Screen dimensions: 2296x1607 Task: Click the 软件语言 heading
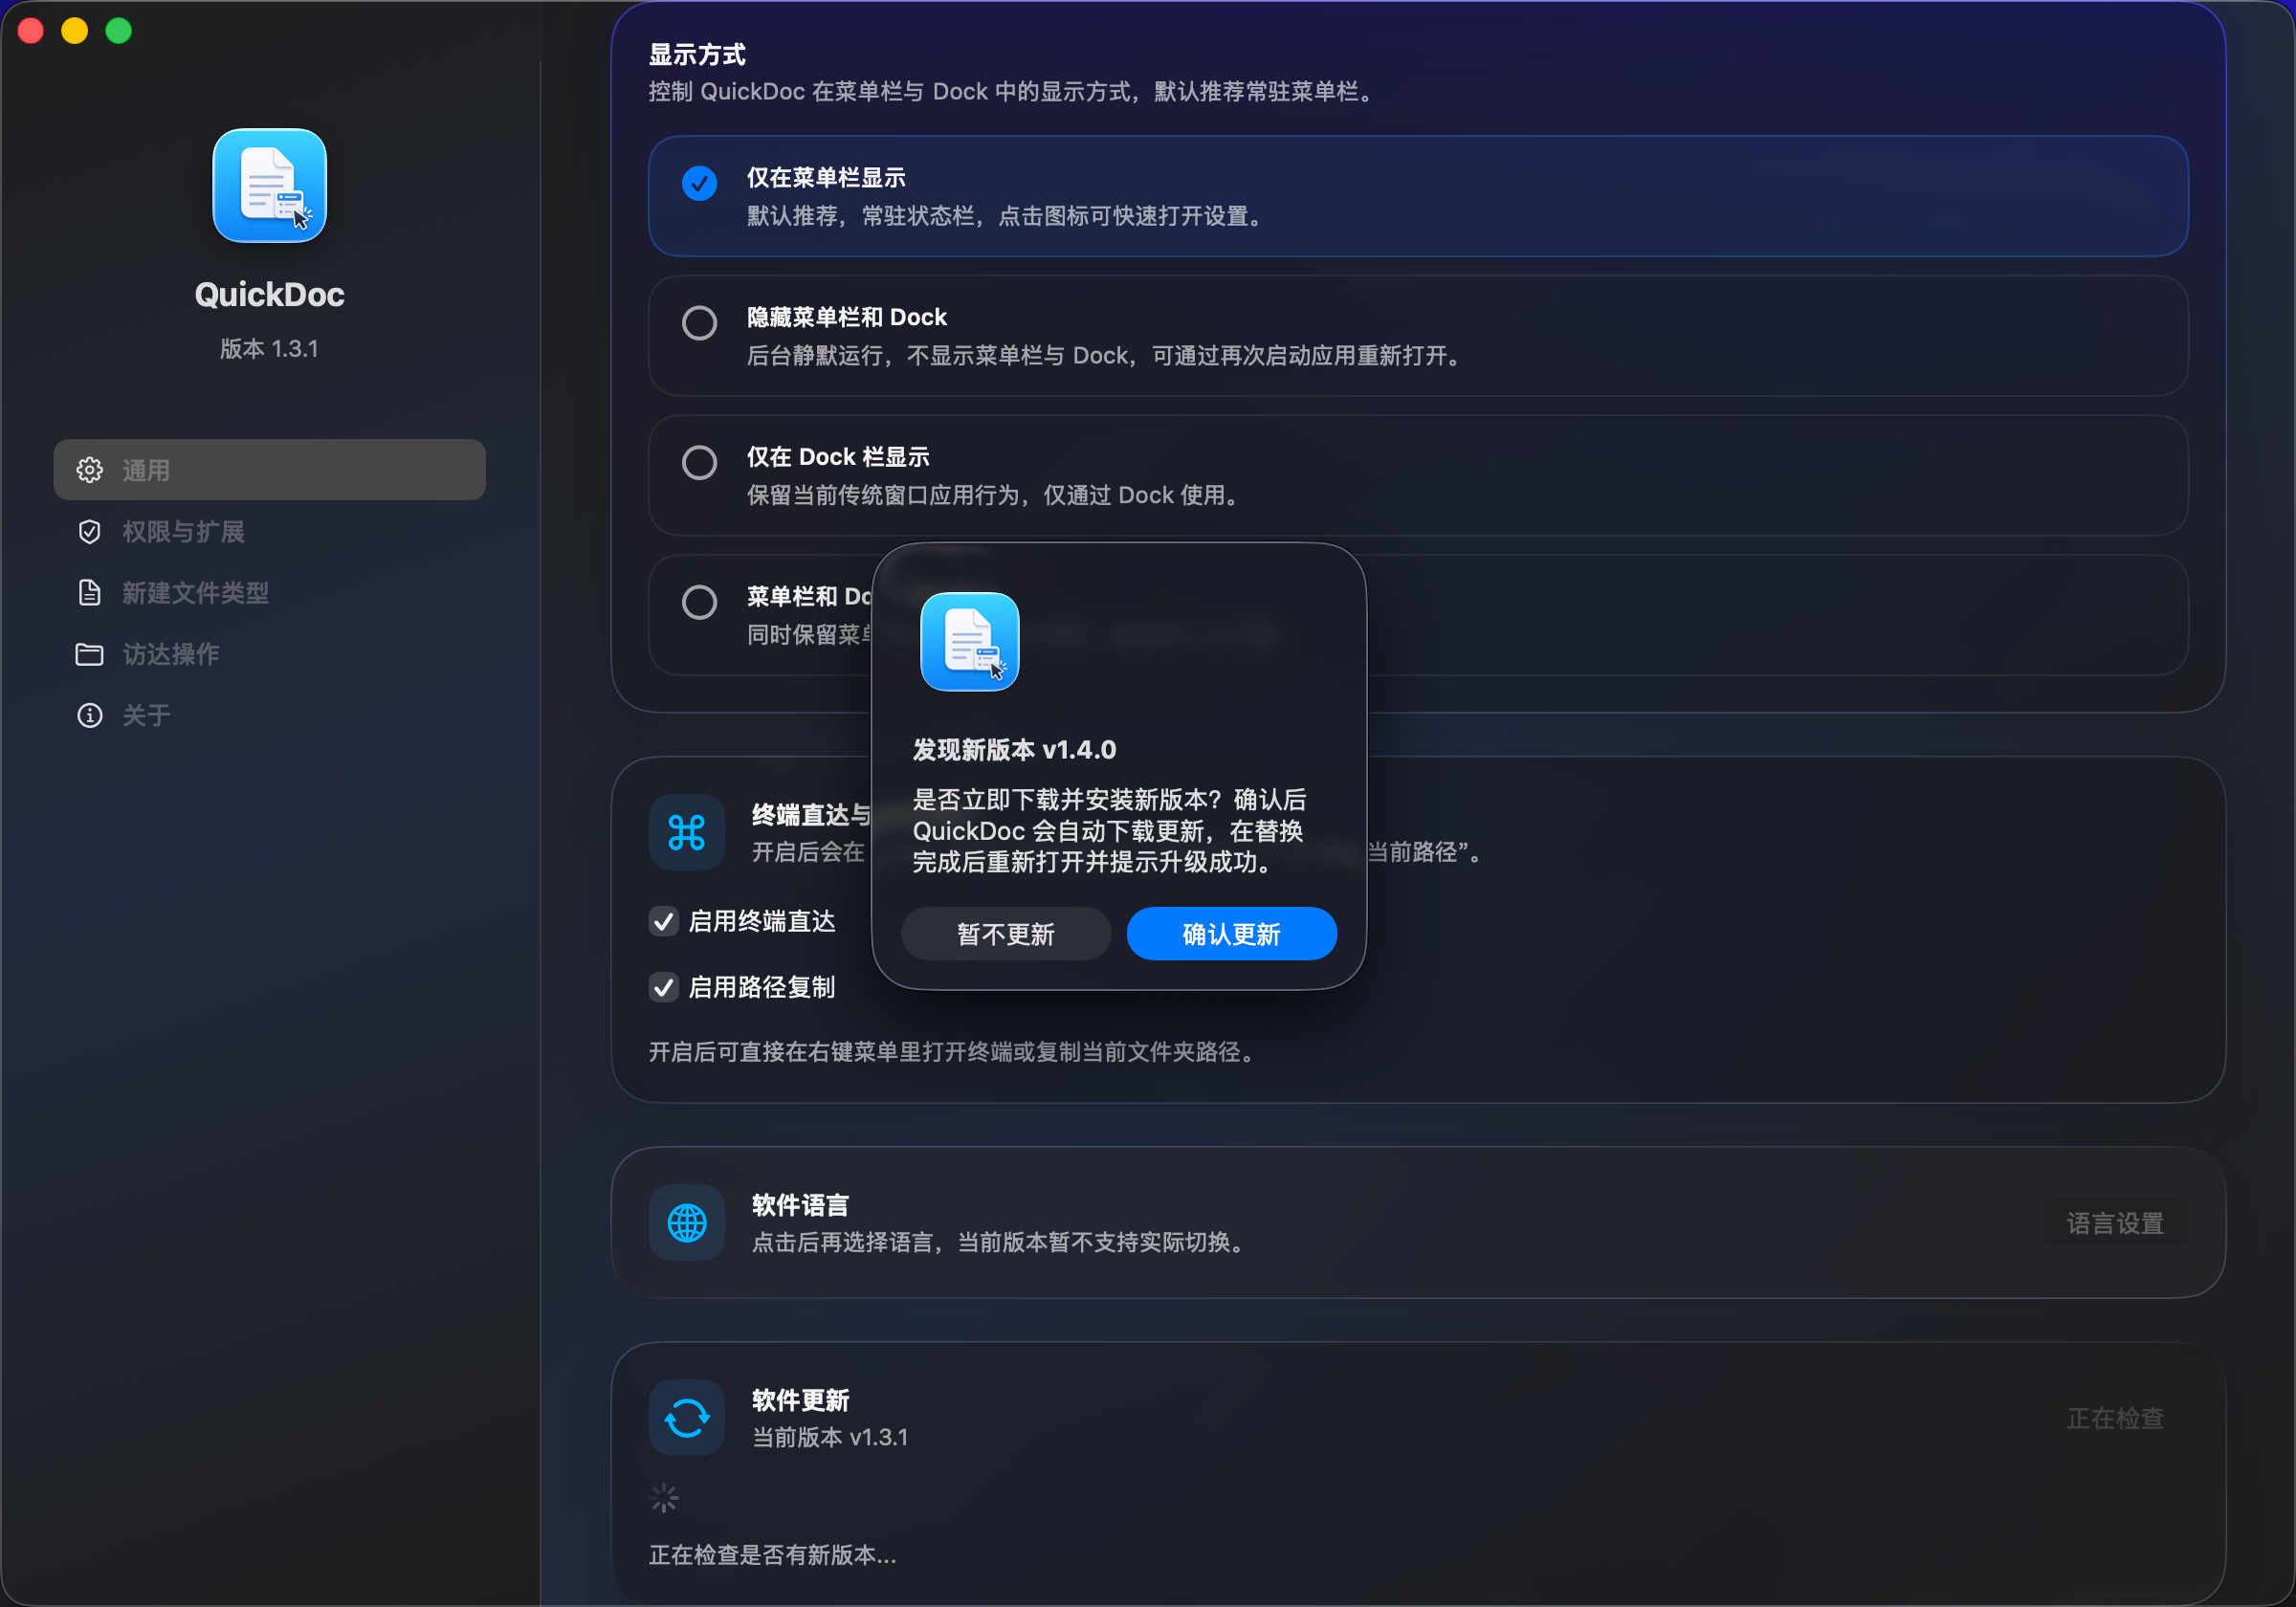point(800,1204)
